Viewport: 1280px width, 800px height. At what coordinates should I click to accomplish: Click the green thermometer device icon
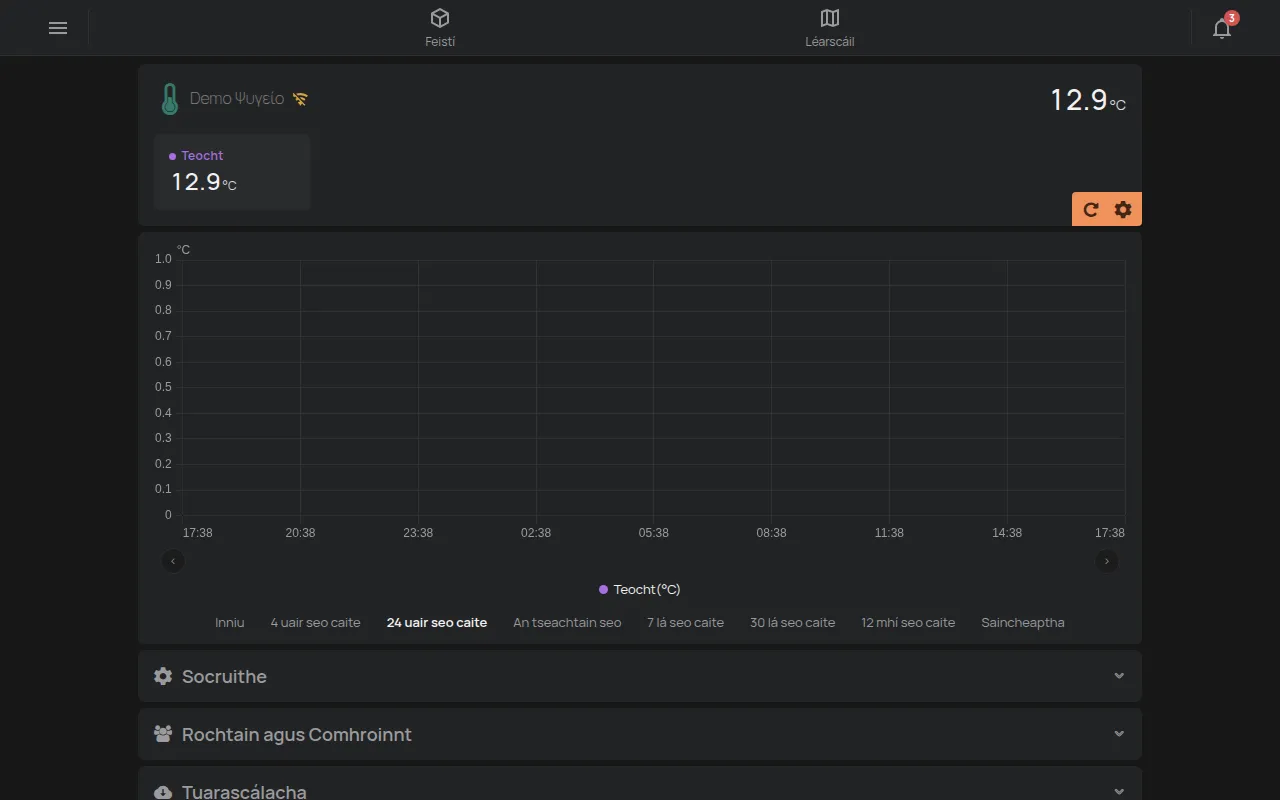pyautogui.click(x=170, y=99)
